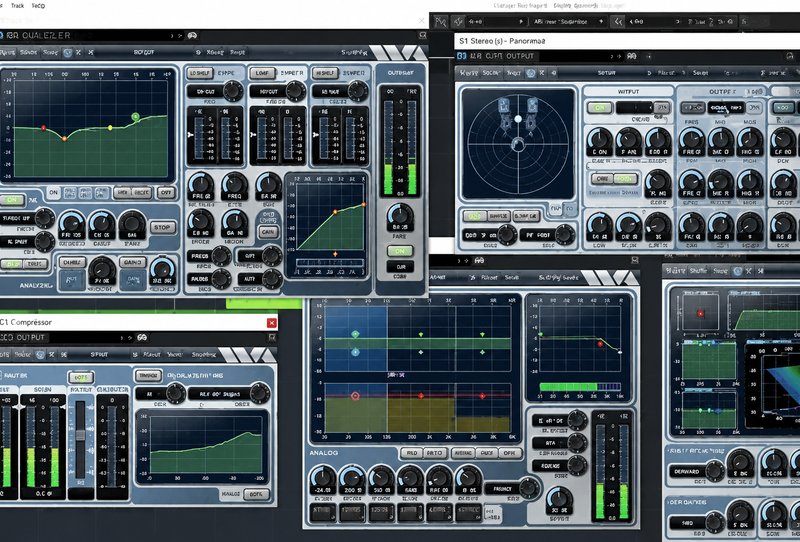
Task: Click the A/B compare icon in S1 Stereo title bar
Action: point(632,56)
